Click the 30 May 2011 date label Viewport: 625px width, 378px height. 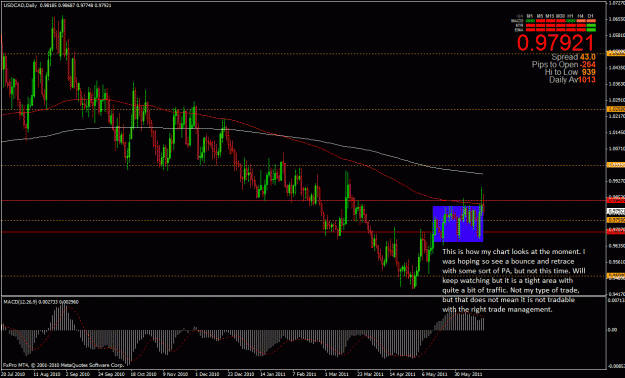pos(468,374)
